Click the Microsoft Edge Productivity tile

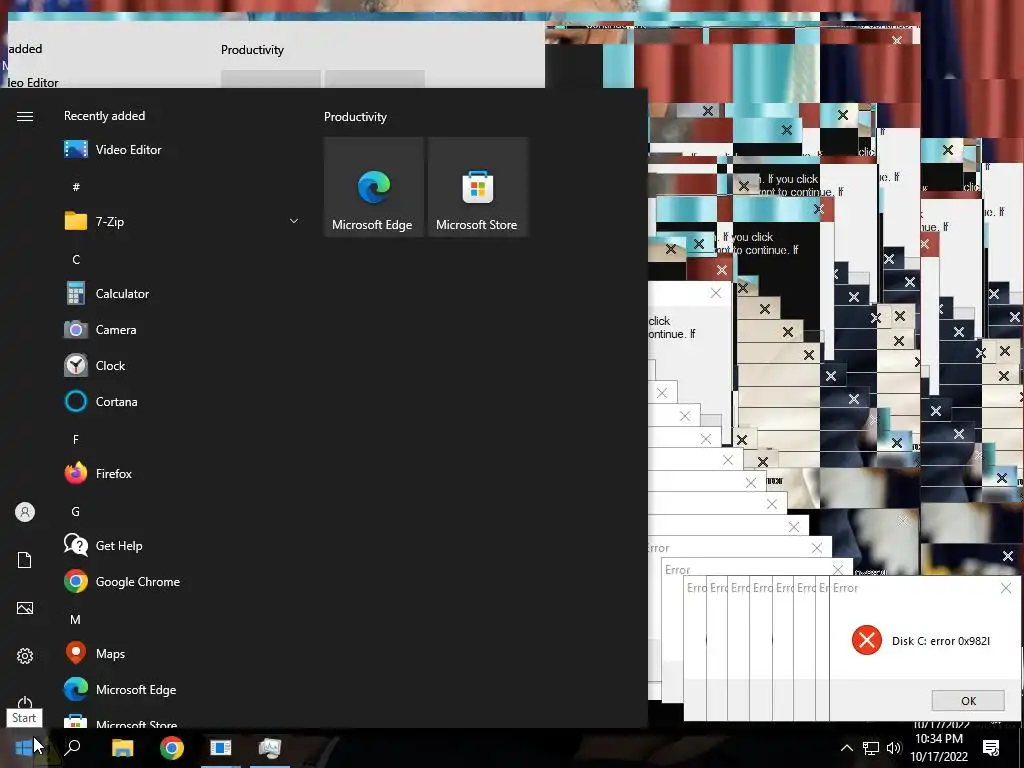(374, 187)
